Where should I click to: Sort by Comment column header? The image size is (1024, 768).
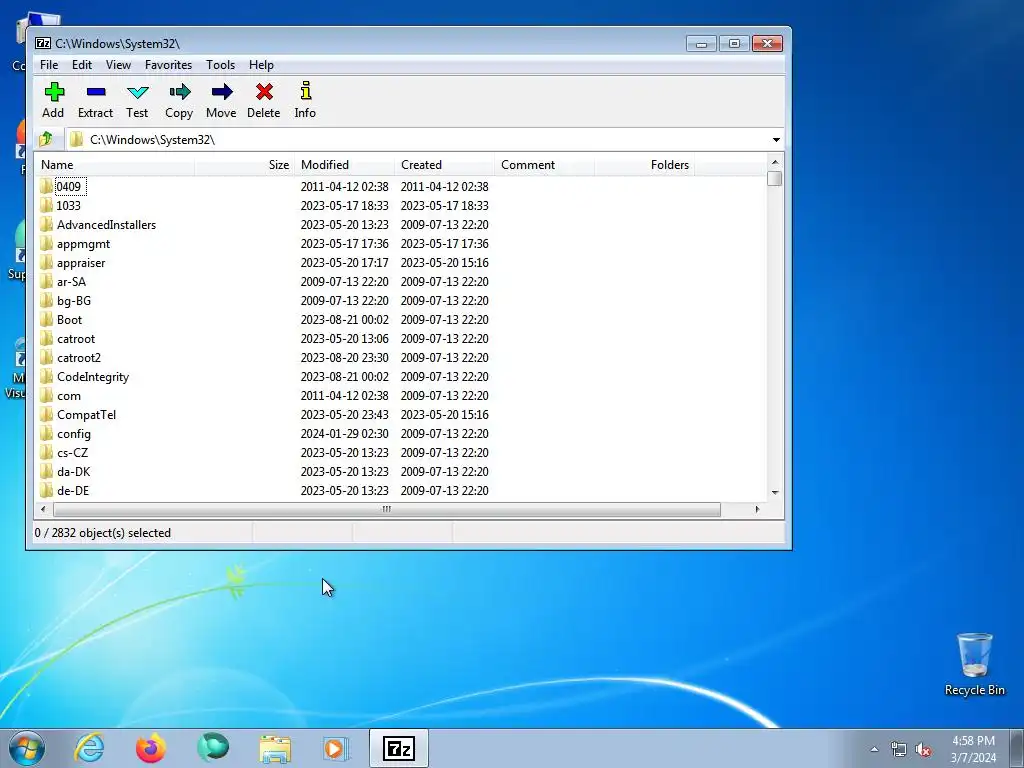[544, 165]
